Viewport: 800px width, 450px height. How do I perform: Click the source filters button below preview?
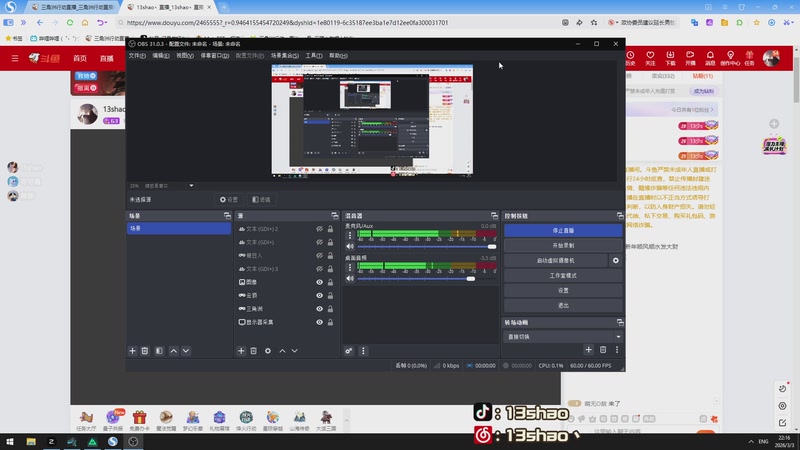pyautogui.click(x=262, y=199)
